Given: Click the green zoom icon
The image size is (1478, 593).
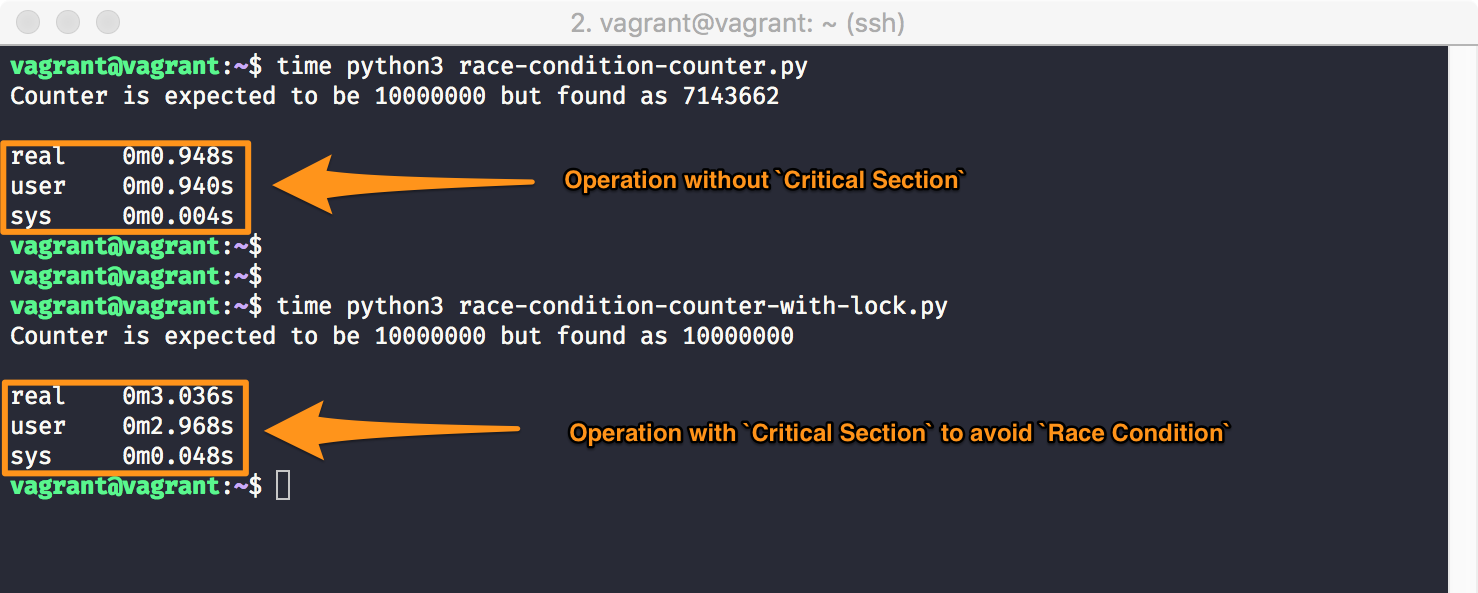Looking at the screenshot, I should tap(107, 20).
